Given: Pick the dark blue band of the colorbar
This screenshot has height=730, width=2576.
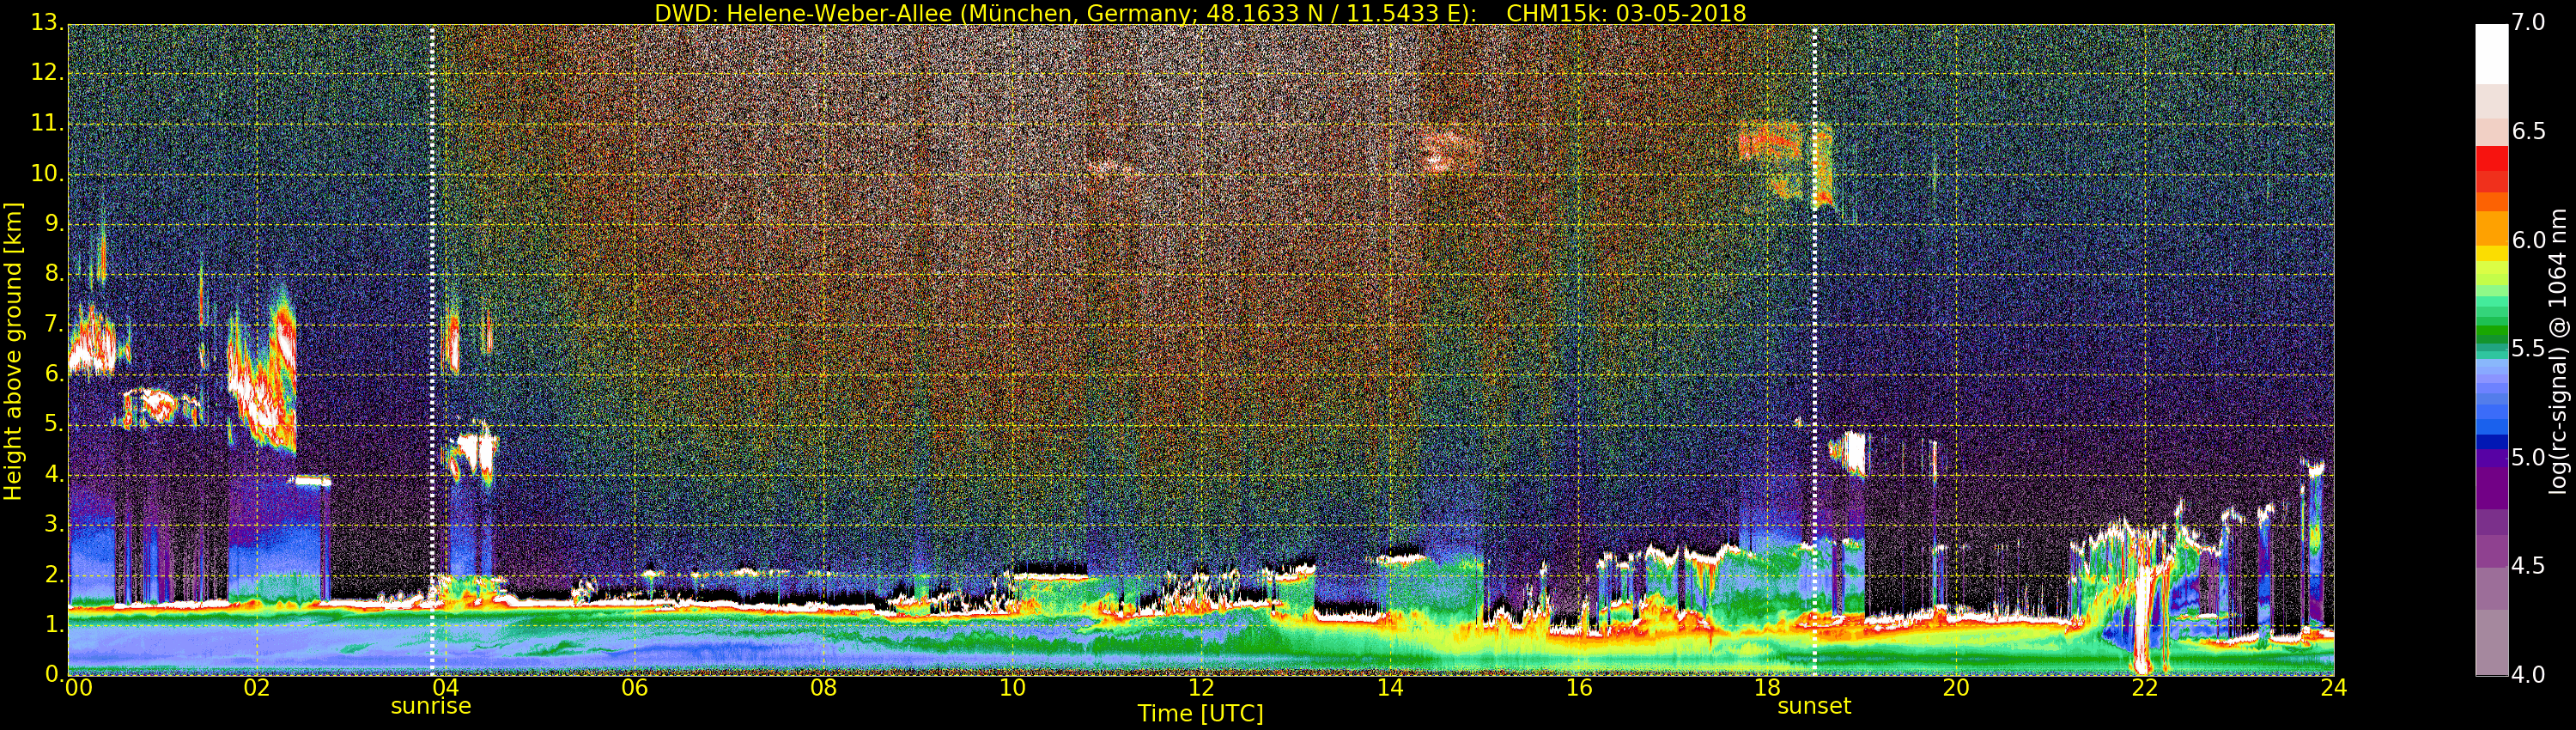Looking at the screenshot, I should [x=2491, y=442].
